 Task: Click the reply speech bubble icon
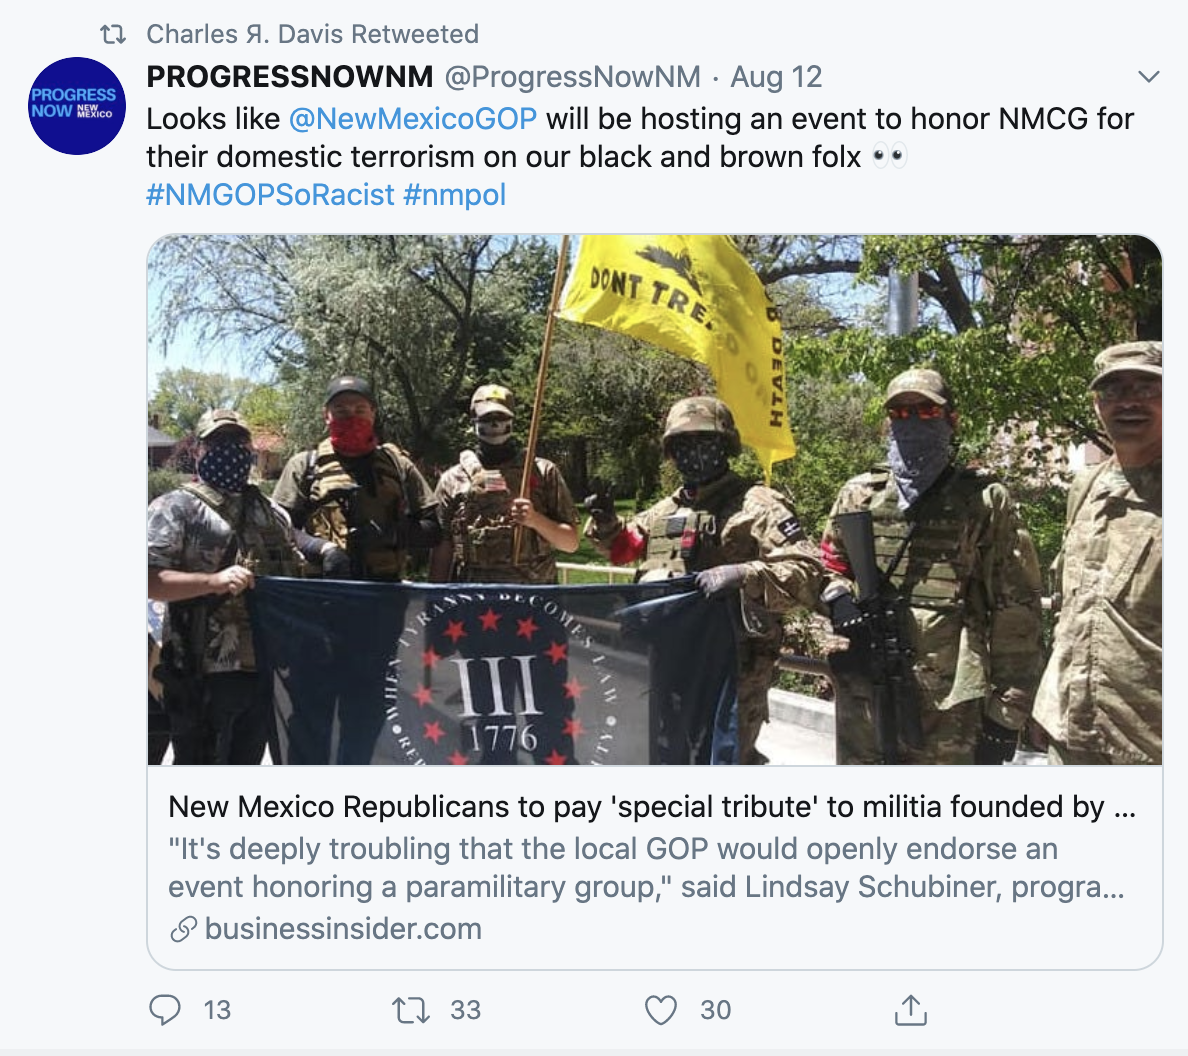[x=164, y=1010]
